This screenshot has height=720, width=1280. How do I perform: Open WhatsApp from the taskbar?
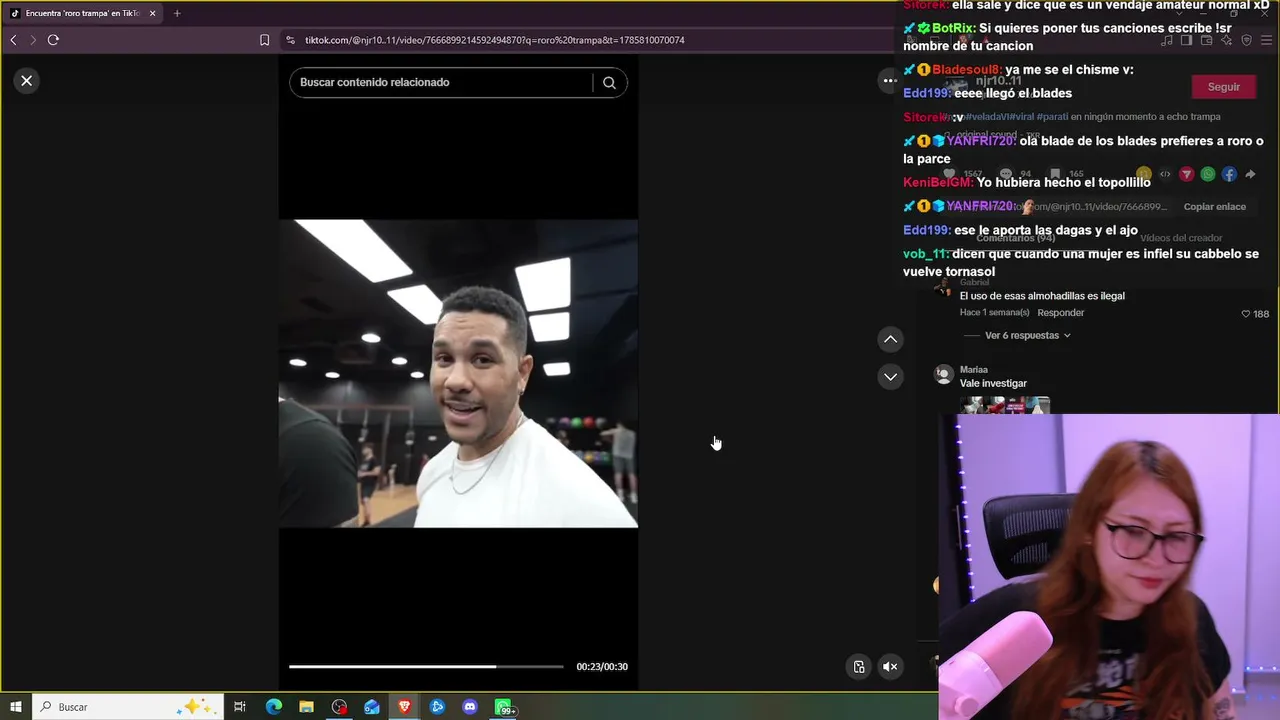coord(504,707)
